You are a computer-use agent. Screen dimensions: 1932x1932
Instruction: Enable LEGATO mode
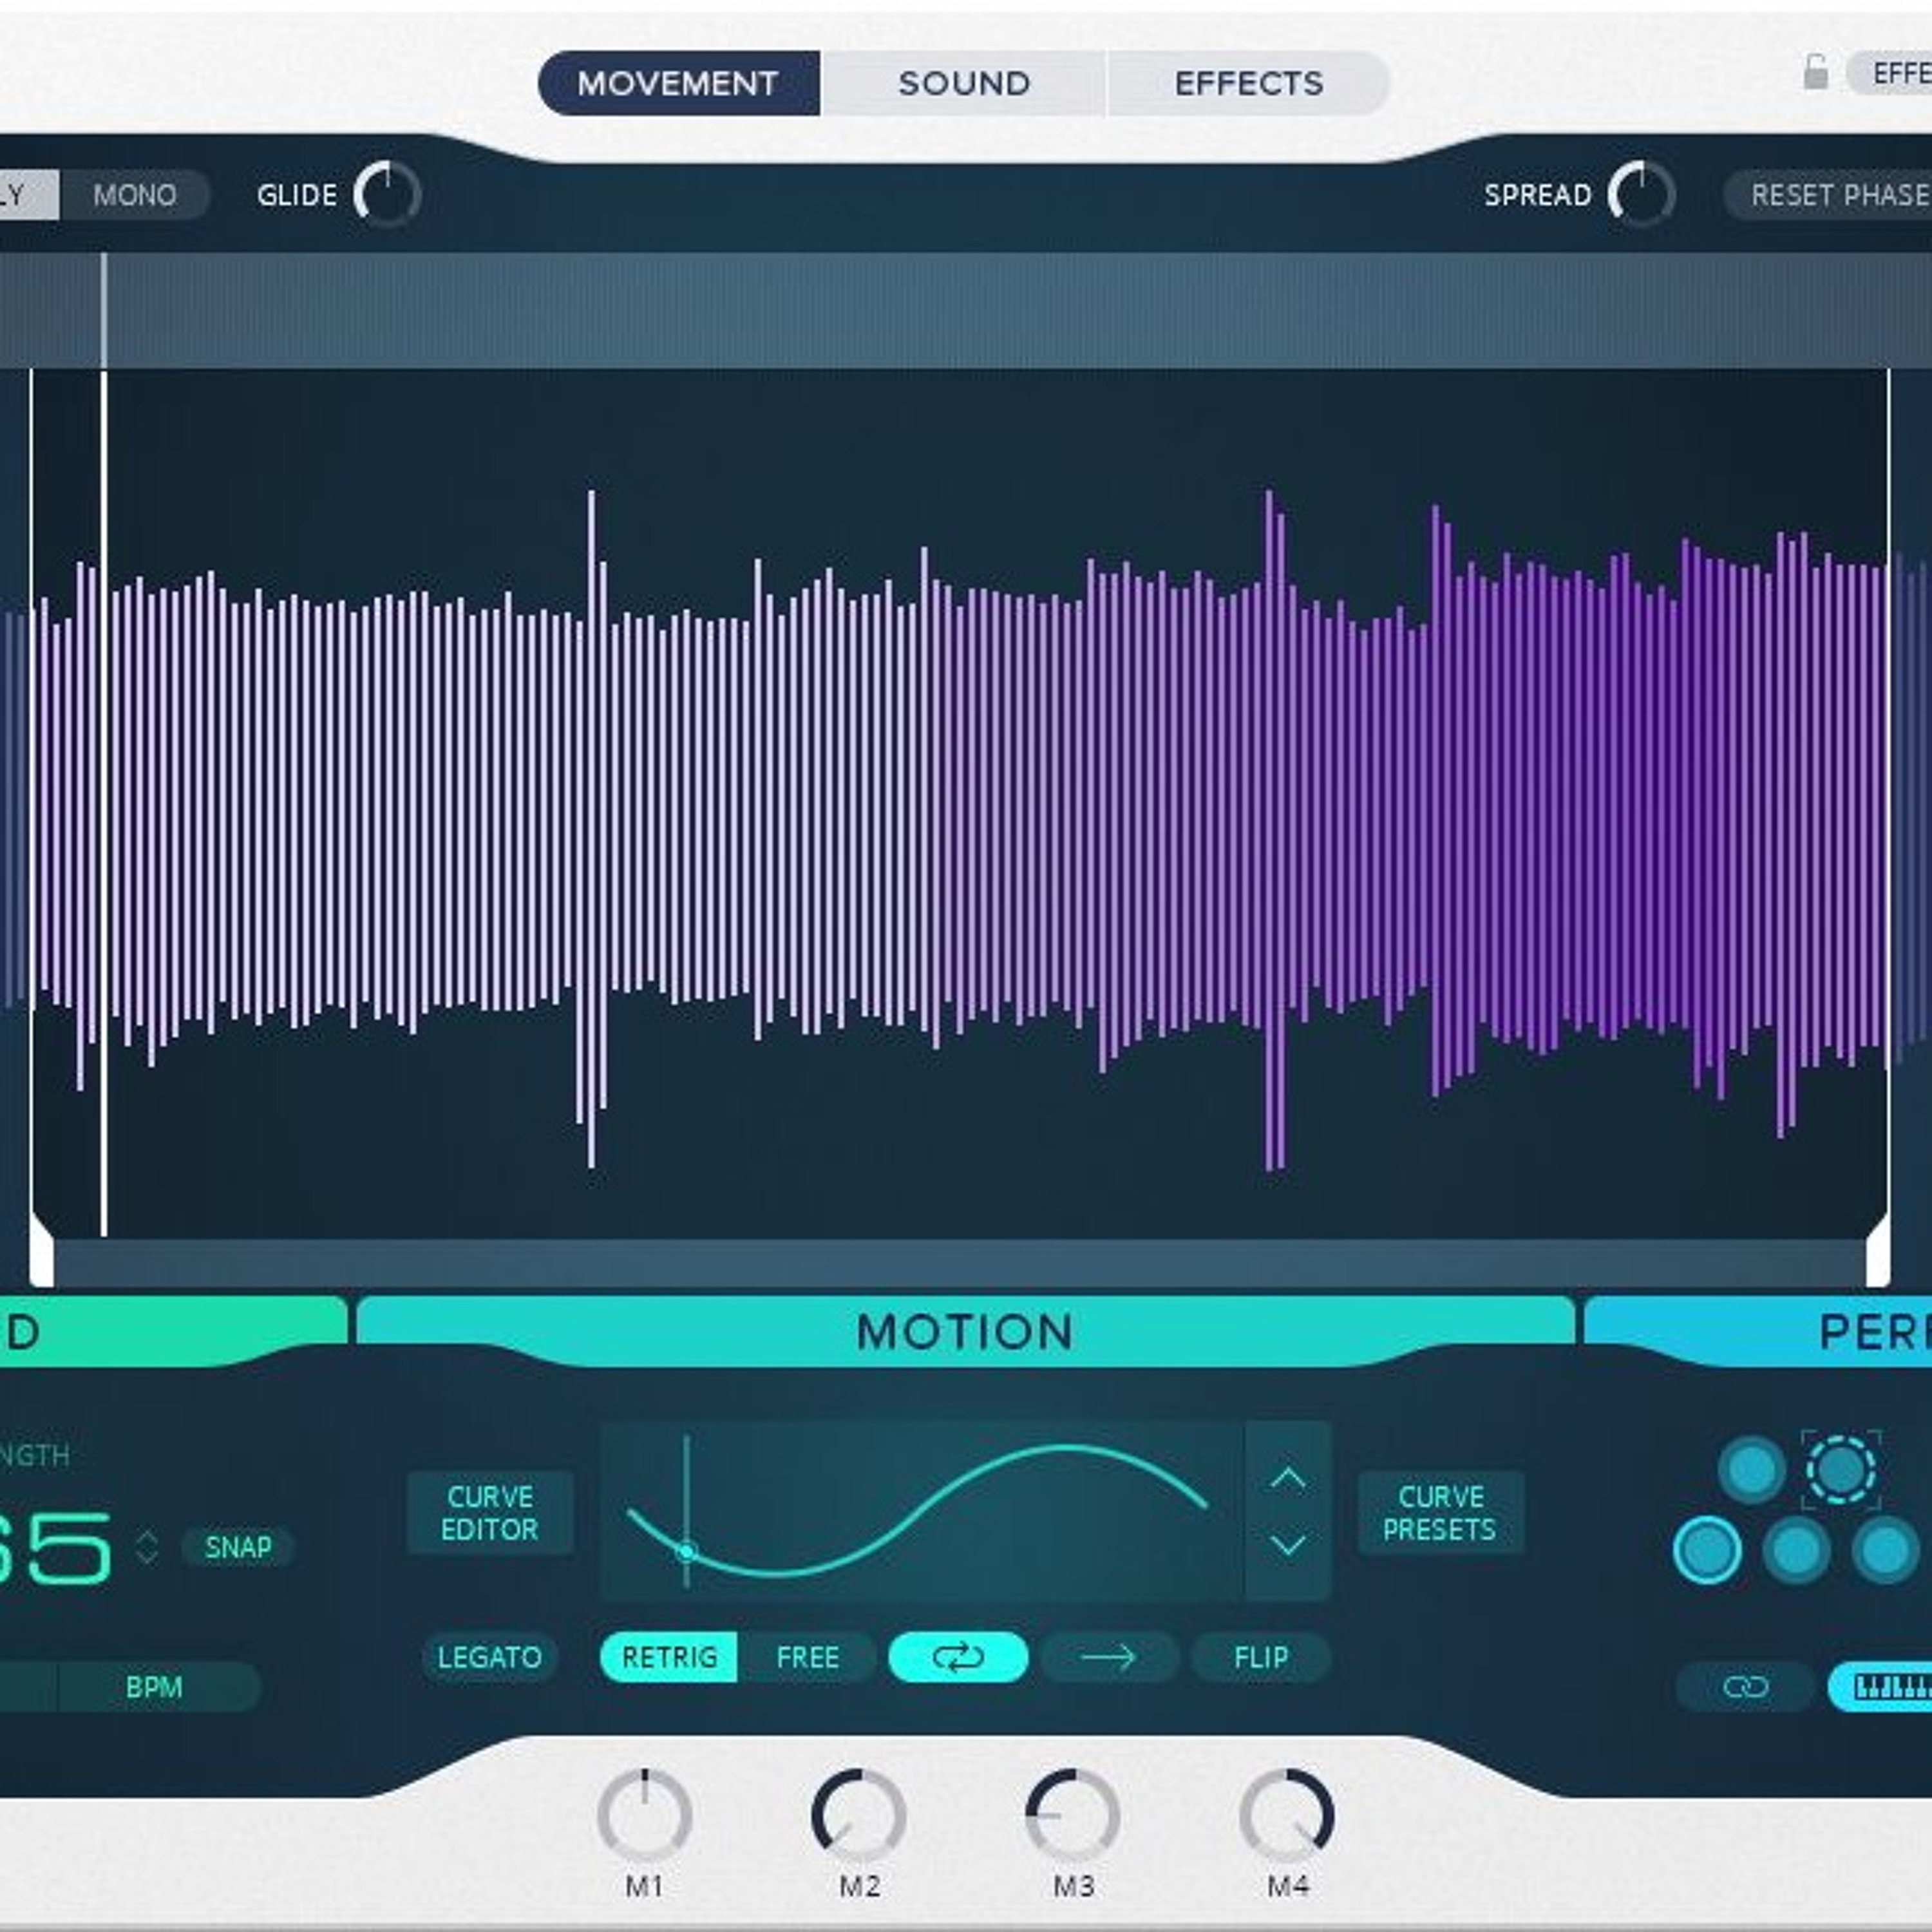[489, 1657]
